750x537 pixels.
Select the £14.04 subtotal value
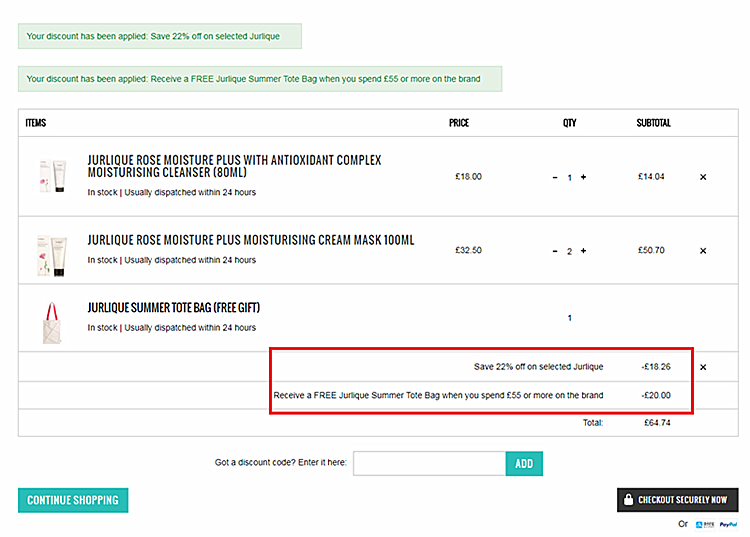(x=651, y=176)
